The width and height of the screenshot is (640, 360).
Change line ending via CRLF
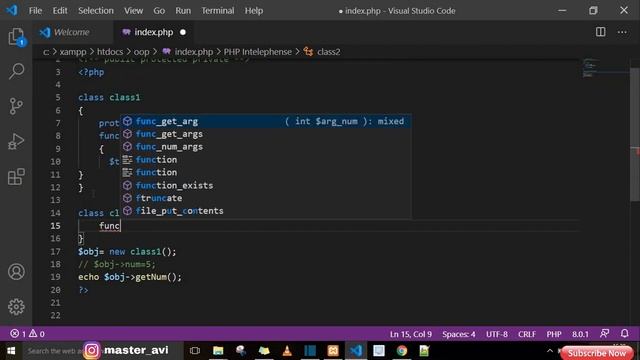[x=527, y=334]
